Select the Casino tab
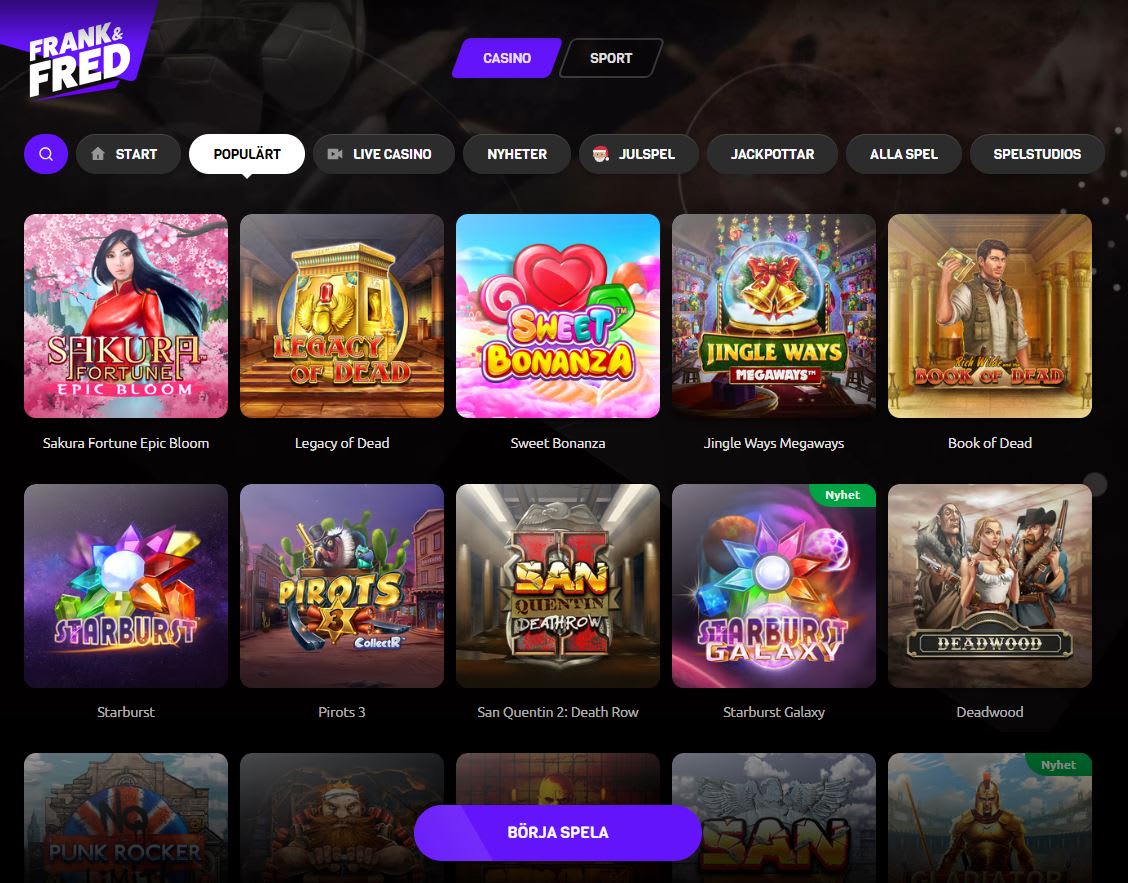Image resolution: width=1128 pixels, height=883 pixels. point(507,58)
